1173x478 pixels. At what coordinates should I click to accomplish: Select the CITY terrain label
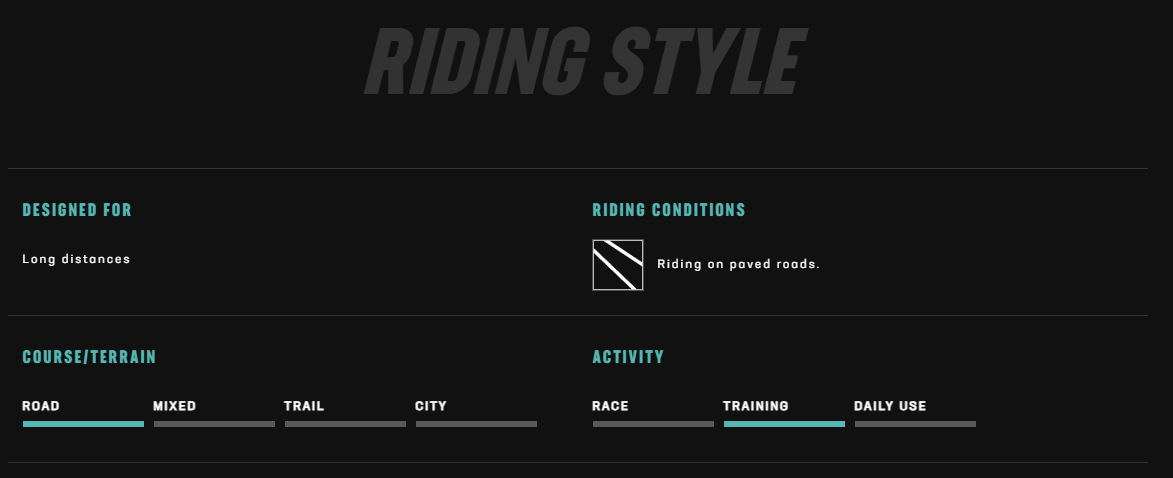(431, 406)
